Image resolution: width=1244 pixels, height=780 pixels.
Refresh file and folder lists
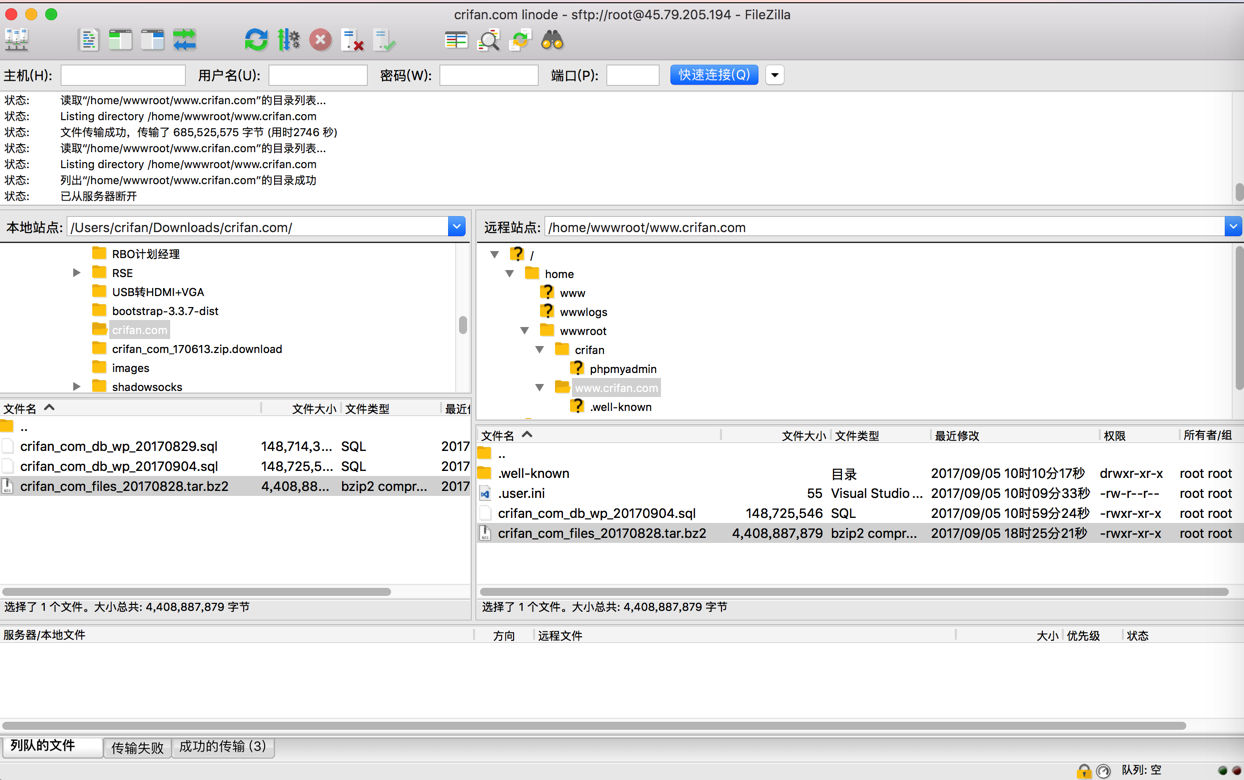(256, 40)
